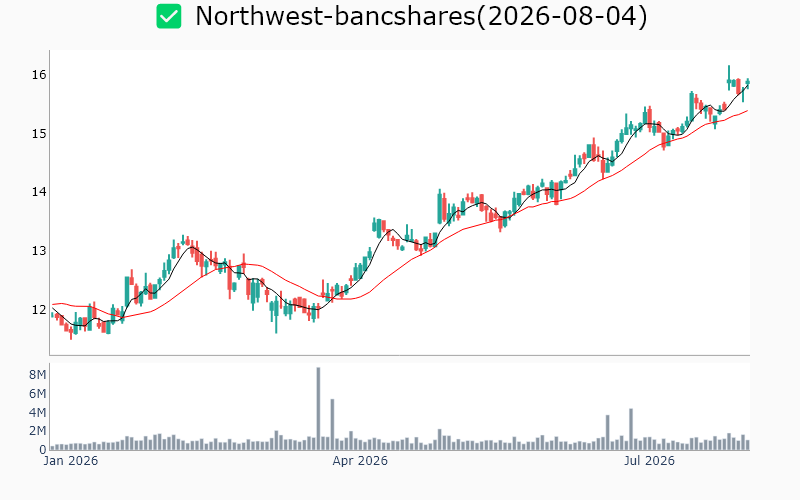Click the Jul 2026 x-axis label
The height and width of the screenshot is (500, 800).
point(649,461)
